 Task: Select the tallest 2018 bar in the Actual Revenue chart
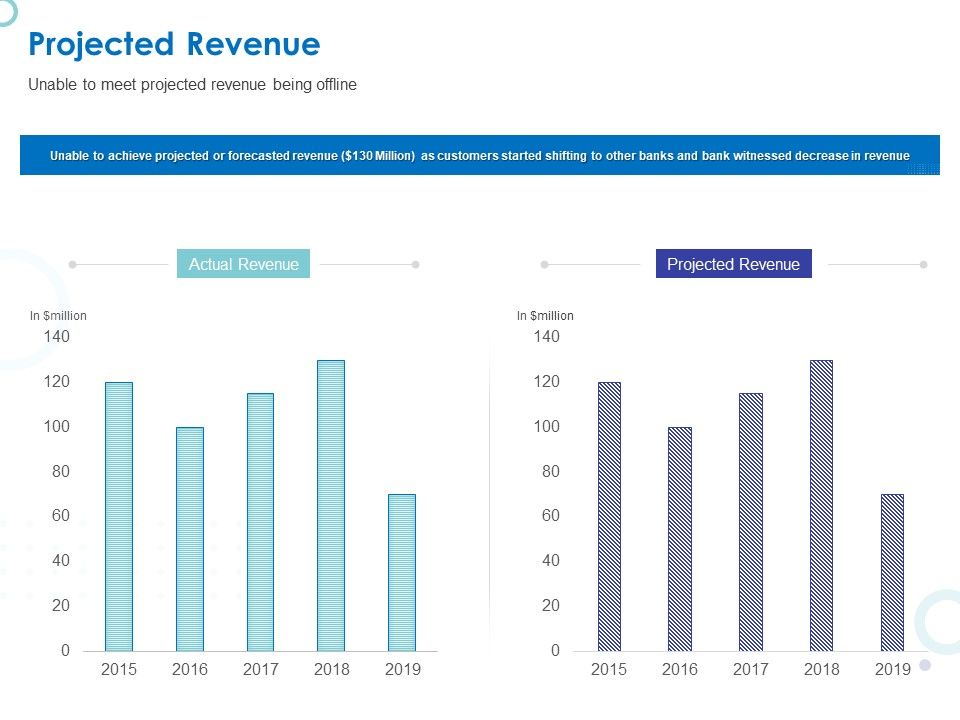point(331,506)
